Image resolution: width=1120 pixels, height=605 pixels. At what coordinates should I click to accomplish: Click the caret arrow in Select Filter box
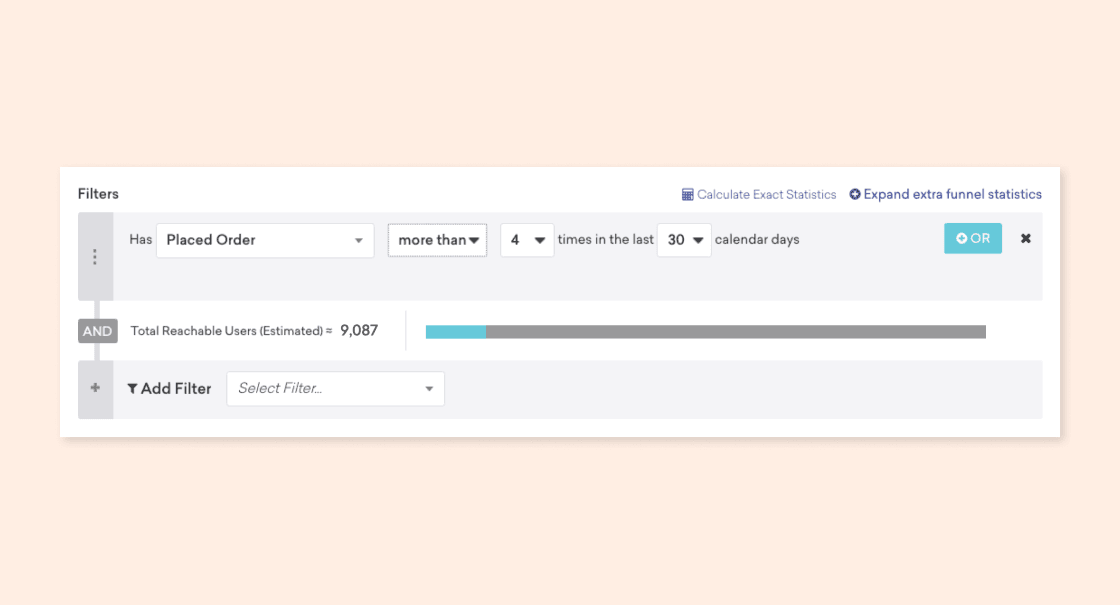point(429,389)
